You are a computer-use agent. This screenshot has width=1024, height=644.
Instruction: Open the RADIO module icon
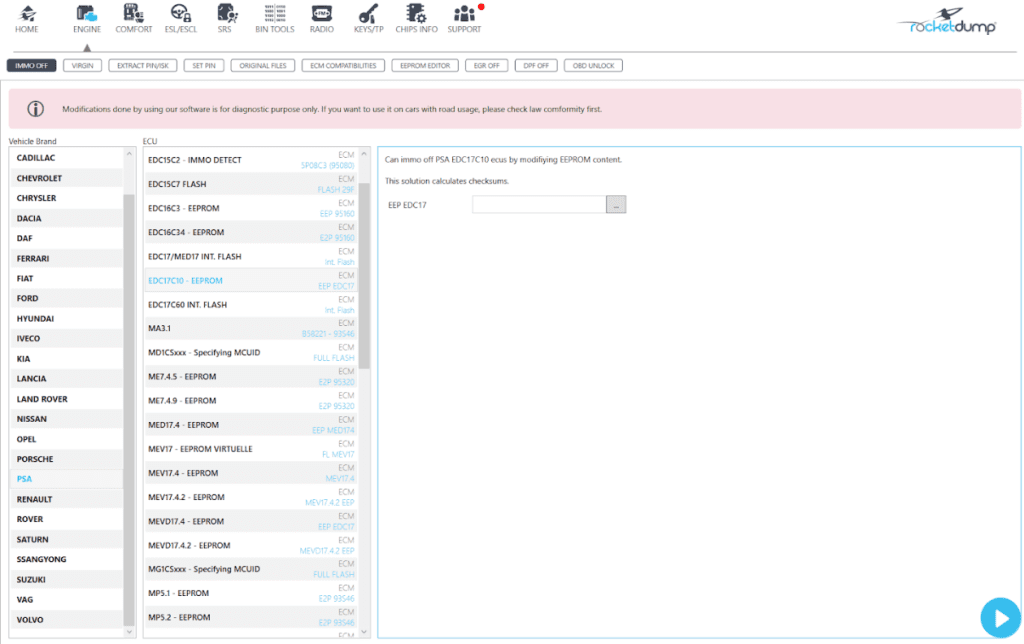tap(321, 19)
